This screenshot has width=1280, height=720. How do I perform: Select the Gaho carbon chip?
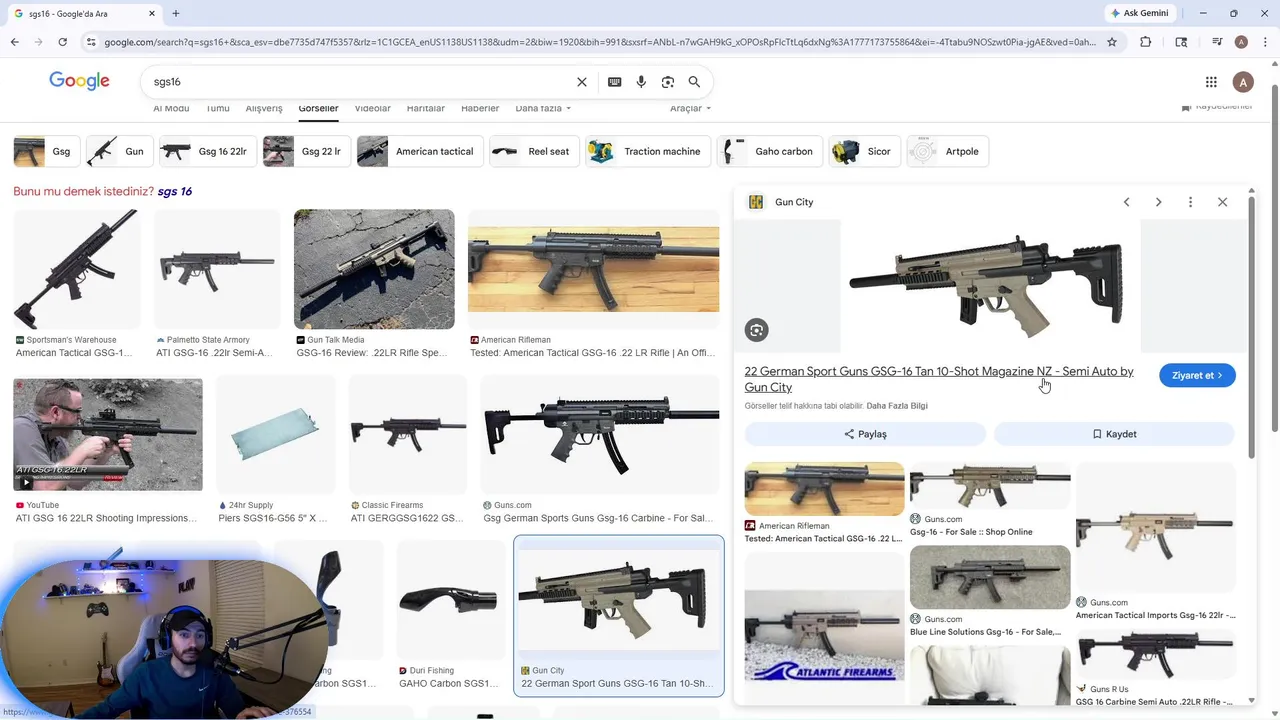click(770, 151)
